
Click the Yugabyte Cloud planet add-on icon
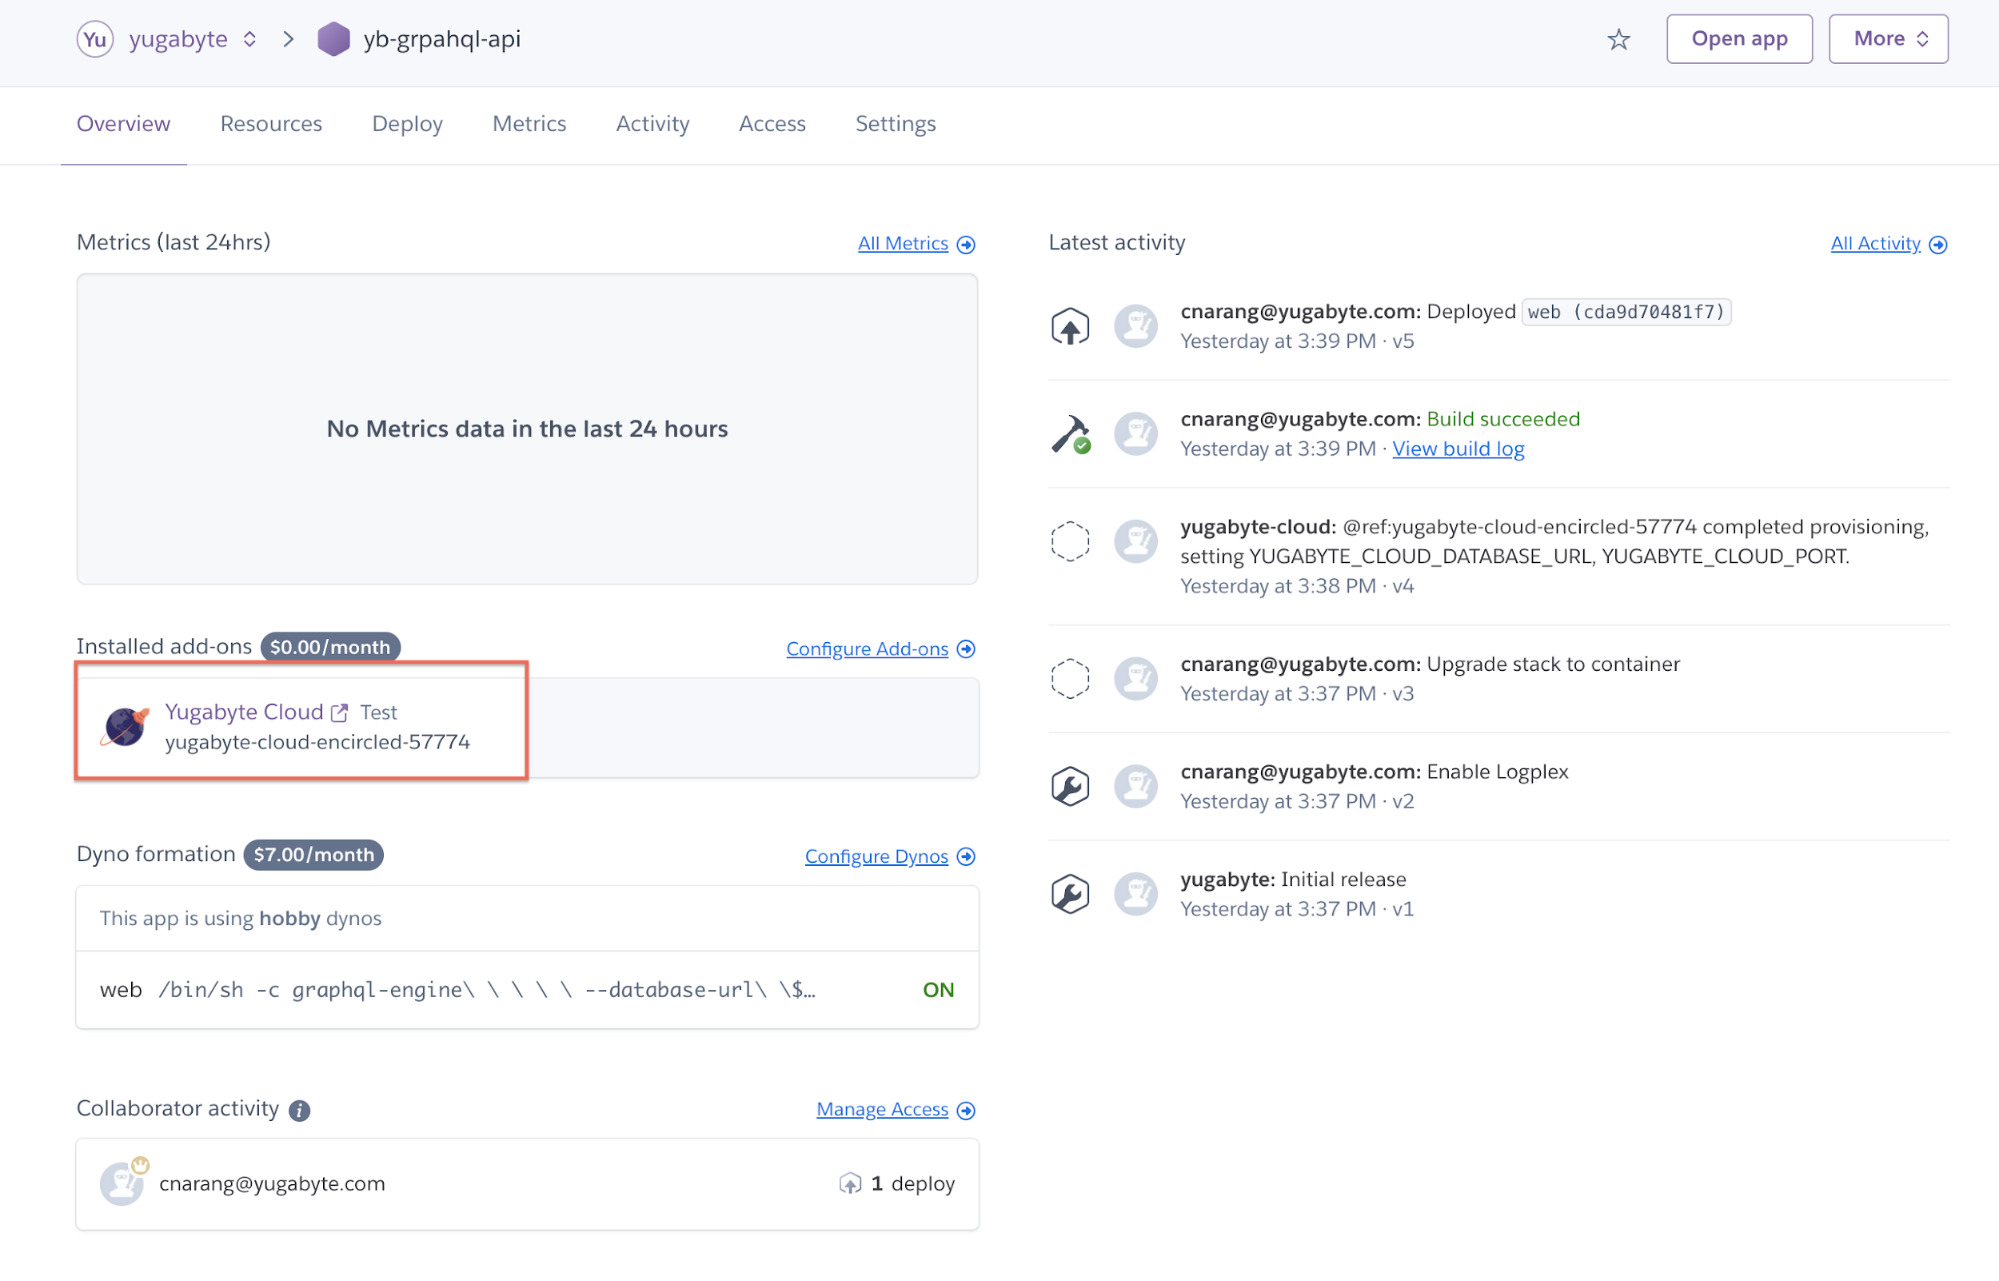125,726
